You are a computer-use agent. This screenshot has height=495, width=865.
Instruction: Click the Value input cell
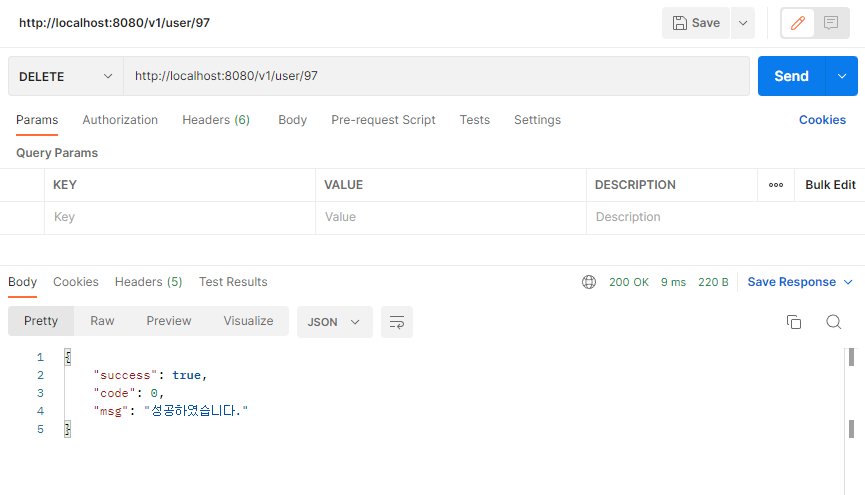coord(451,217)
